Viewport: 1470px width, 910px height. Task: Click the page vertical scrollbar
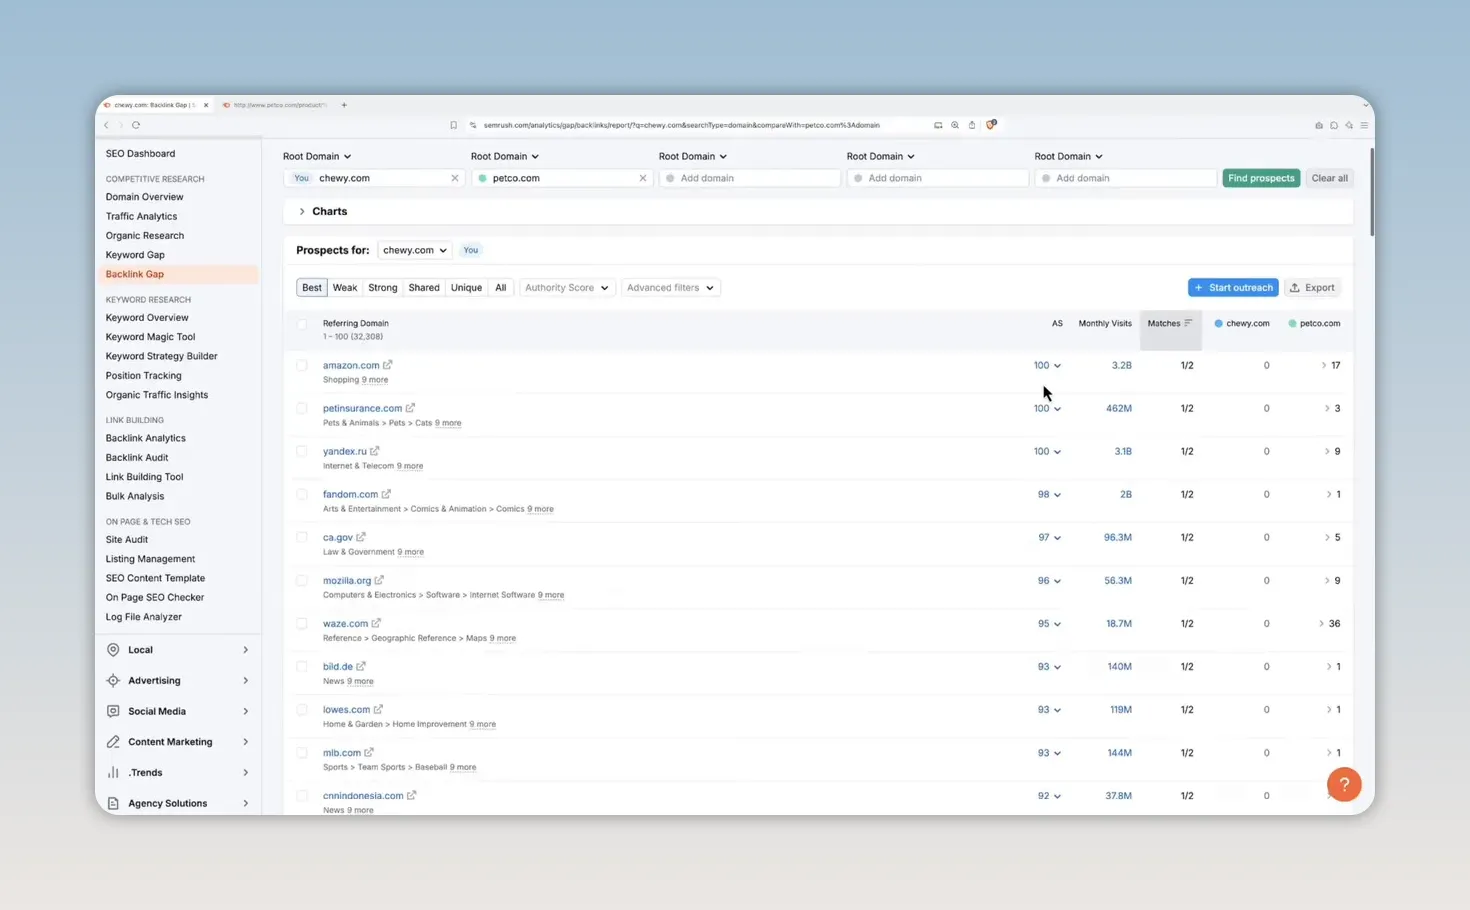(x=1371, y=190)
